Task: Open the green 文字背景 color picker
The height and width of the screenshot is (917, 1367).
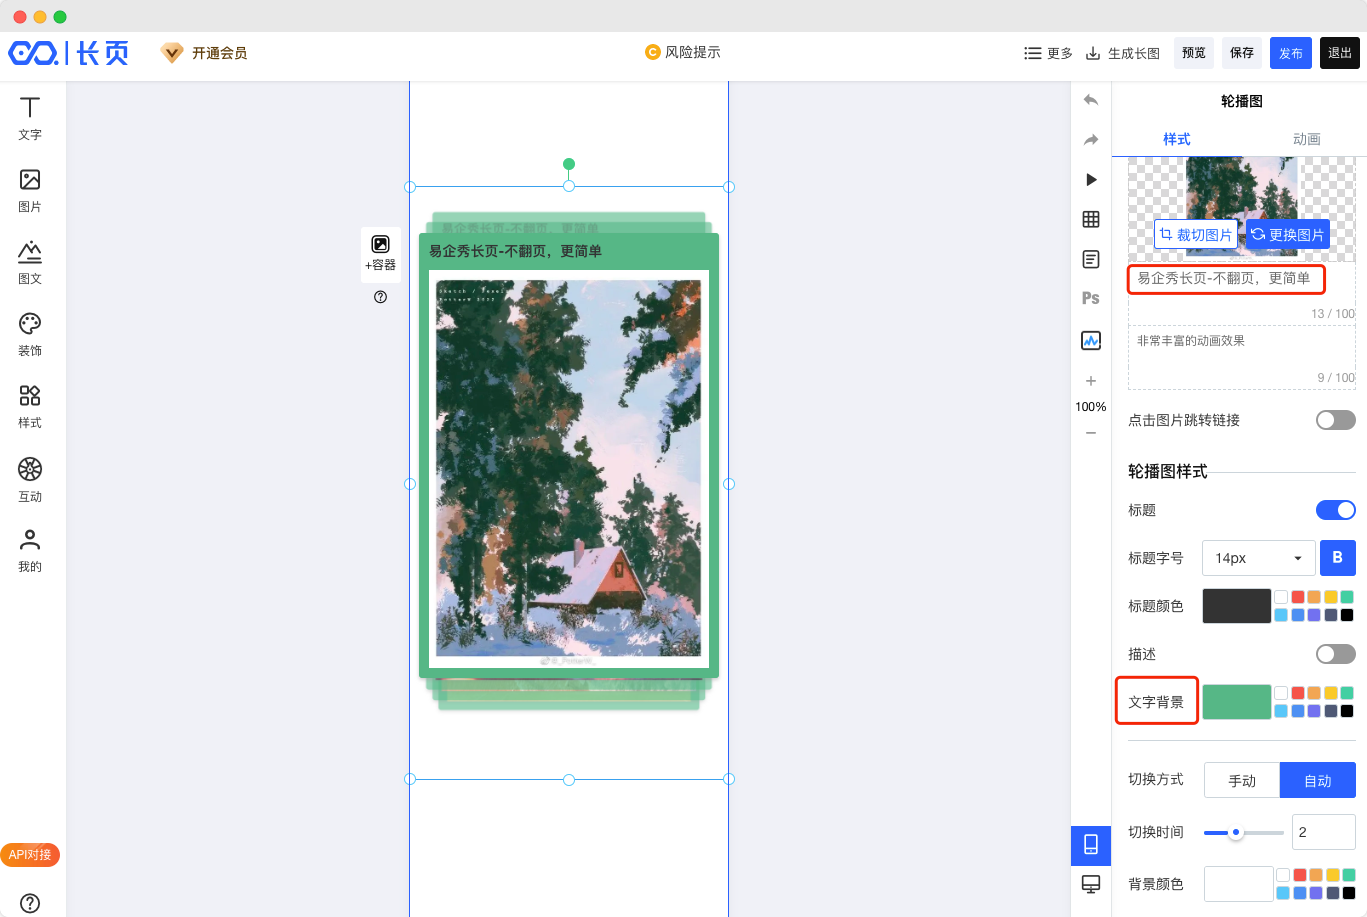Action: pyautogui.click(x=1237, y=702)
